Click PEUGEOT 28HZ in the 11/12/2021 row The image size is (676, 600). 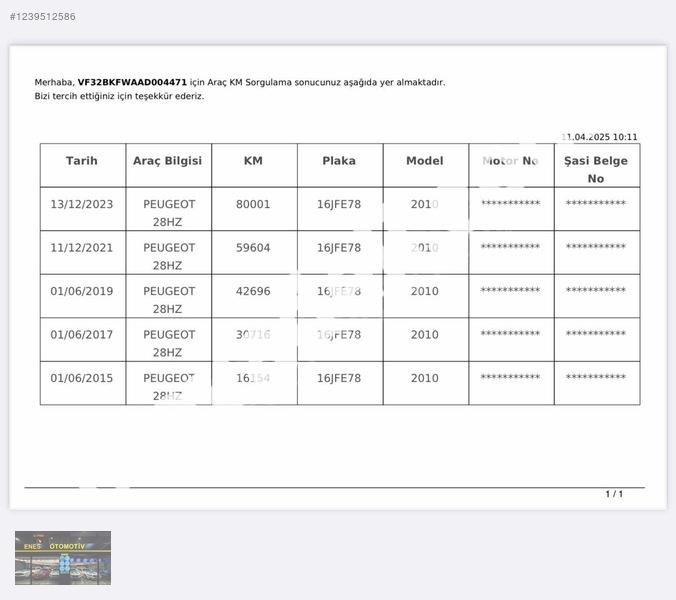[x=169, y=256]
